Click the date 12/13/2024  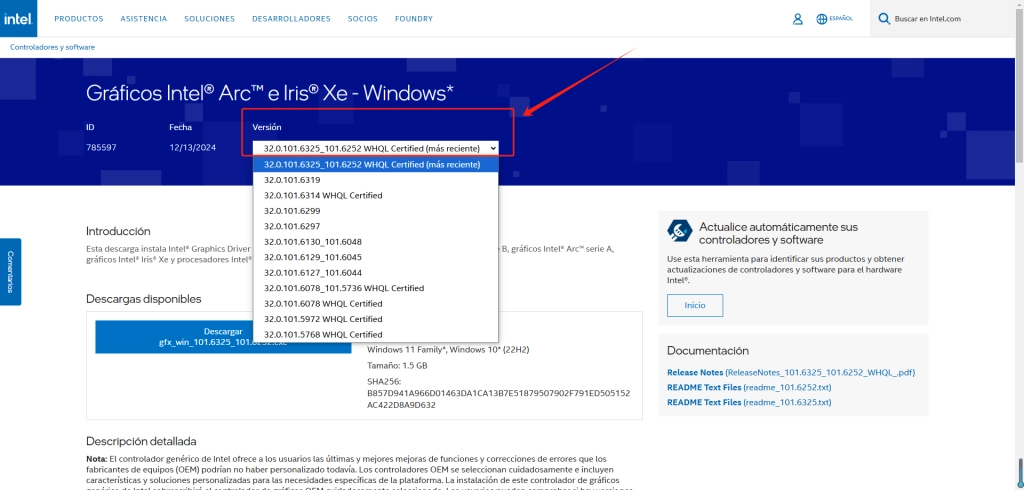193,148
